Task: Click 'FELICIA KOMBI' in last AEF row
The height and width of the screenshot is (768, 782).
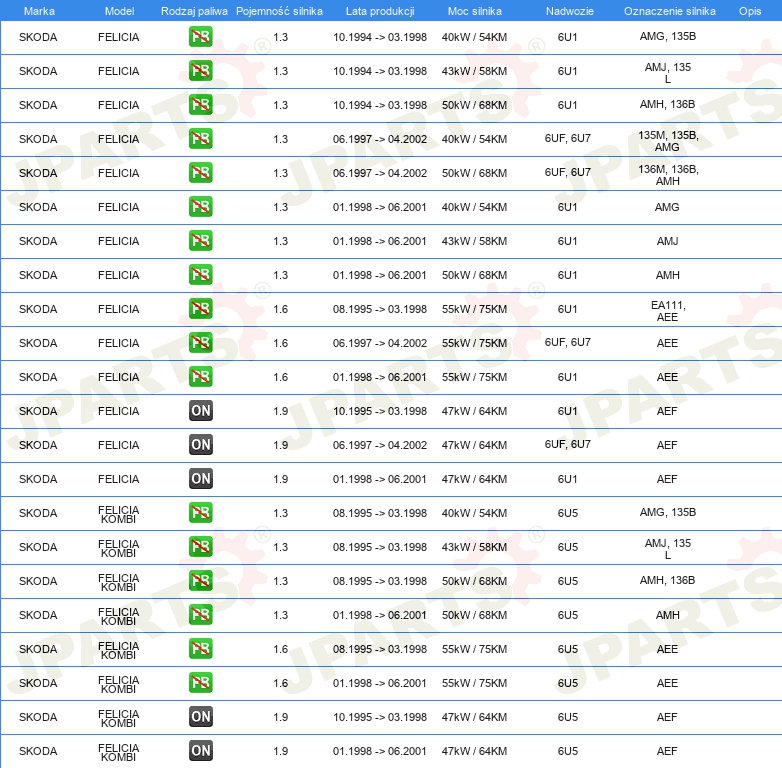Action: [119, 752]
